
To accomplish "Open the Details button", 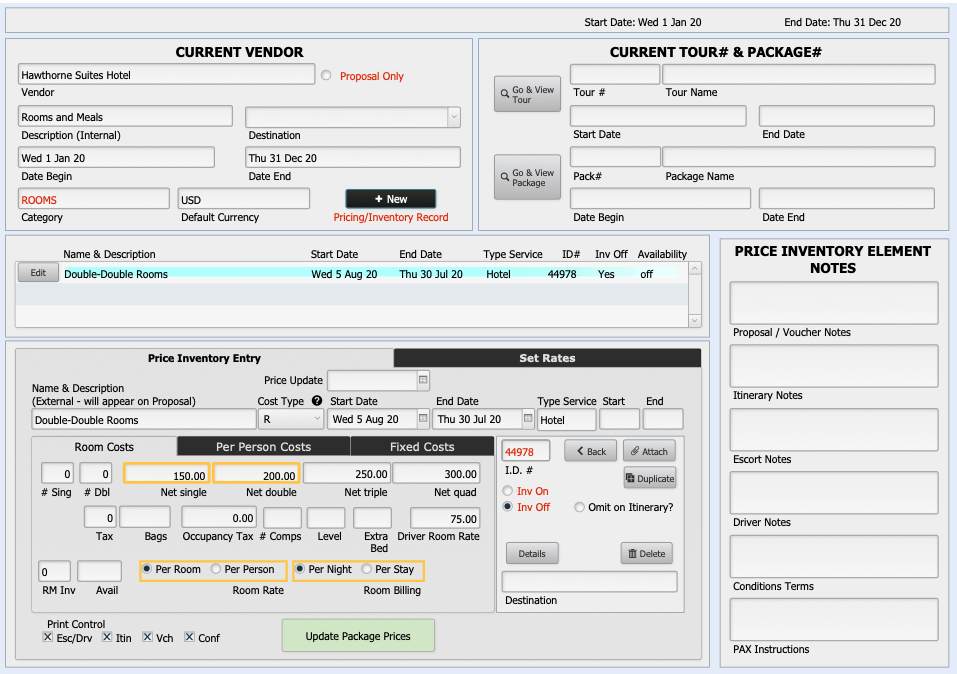I will click(x=532, y=553).
